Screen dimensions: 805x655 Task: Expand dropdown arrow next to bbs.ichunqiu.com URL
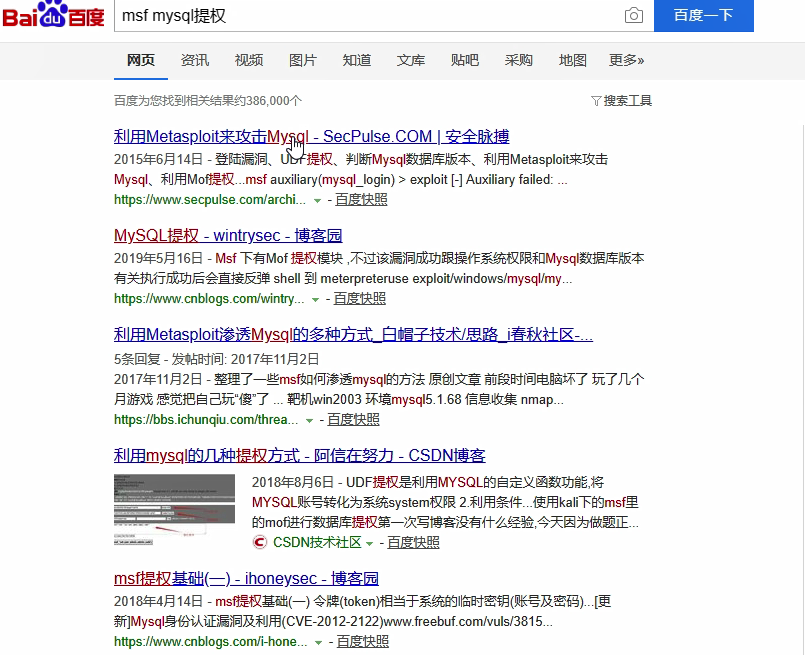309,421
